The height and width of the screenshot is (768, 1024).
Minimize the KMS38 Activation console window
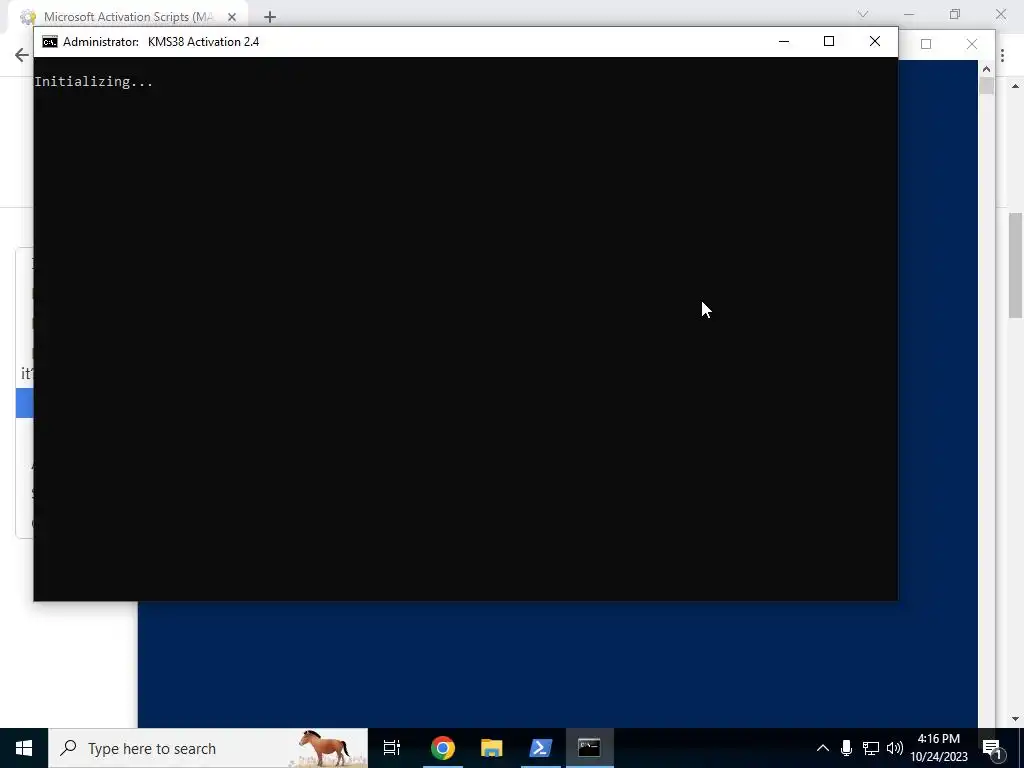click(x=784, y=41)
